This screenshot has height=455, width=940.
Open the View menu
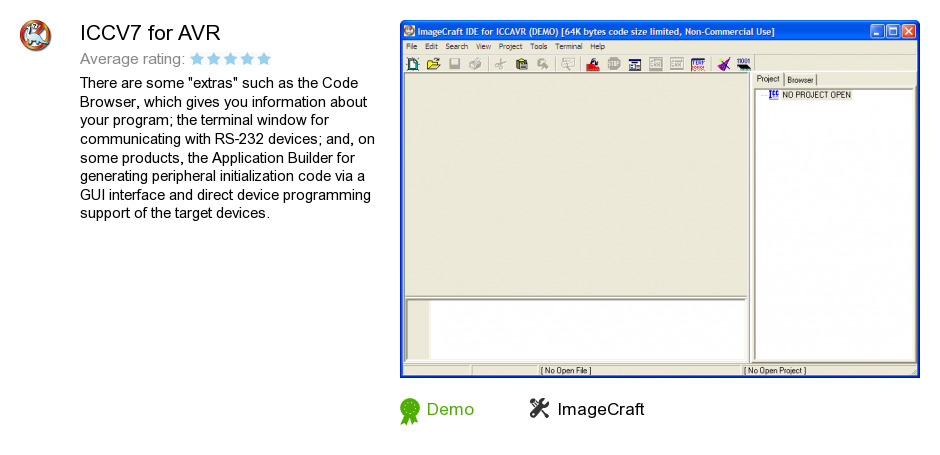tap(484, 46)
